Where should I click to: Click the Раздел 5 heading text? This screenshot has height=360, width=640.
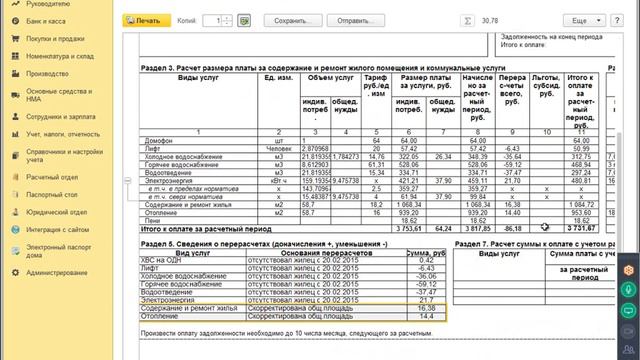coord(264,244)
